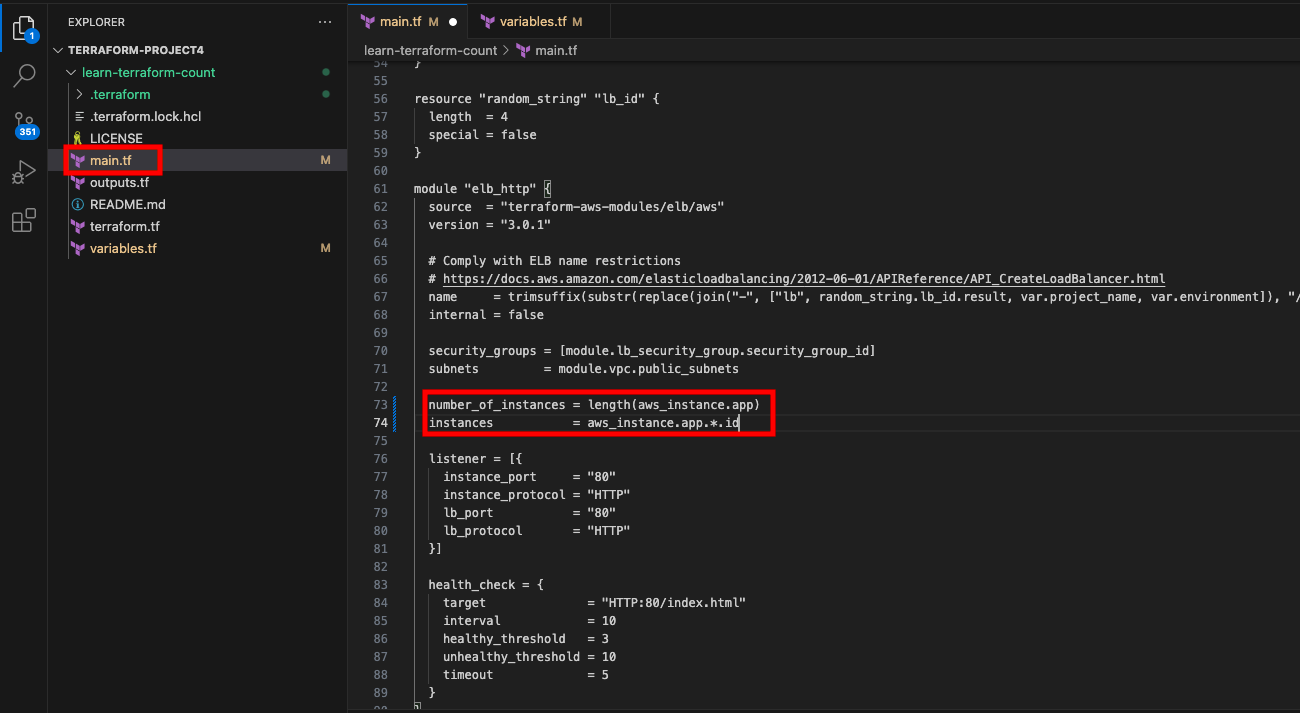Click the source terraform-aws-modules/elb/aws line
This screenshot has height=713, width=1300.
(x=576, y=207)
